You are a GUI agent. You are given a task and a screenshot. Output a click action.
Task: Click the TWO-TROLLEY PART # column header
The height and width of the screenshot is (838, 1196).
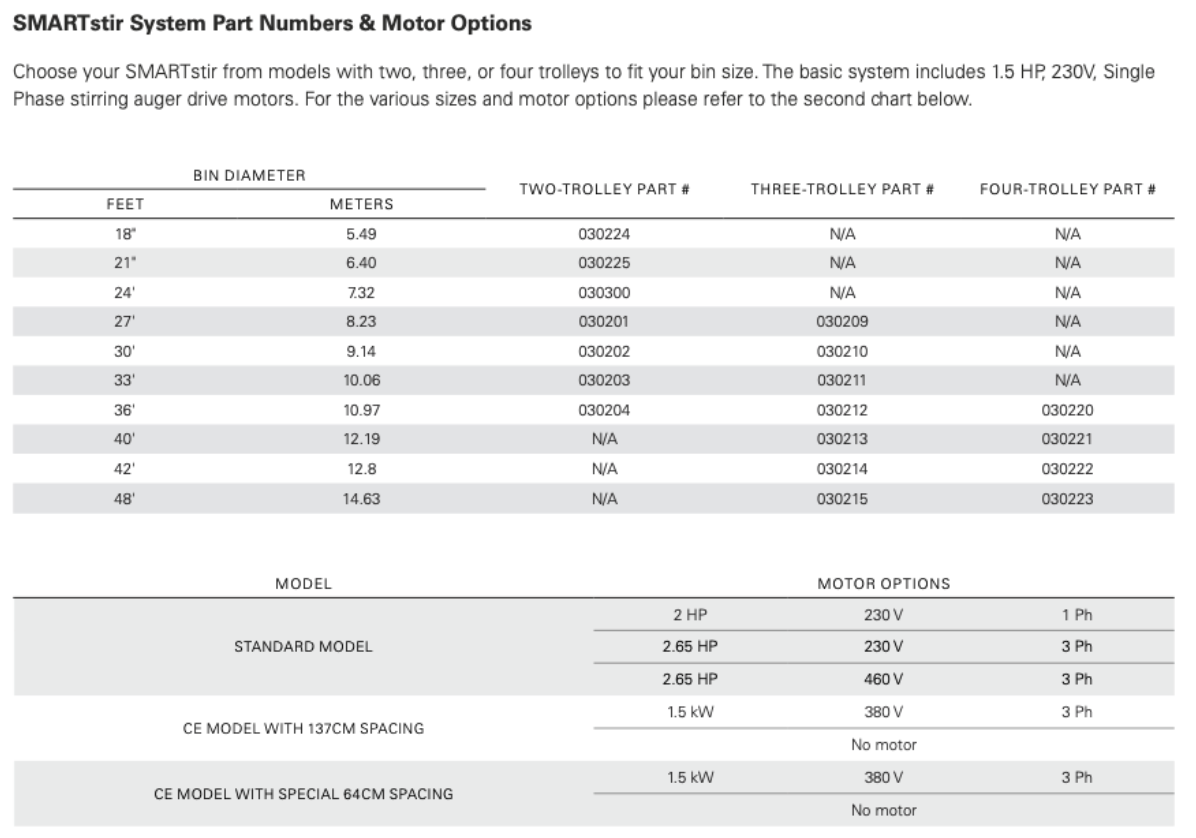click(604, 189)
